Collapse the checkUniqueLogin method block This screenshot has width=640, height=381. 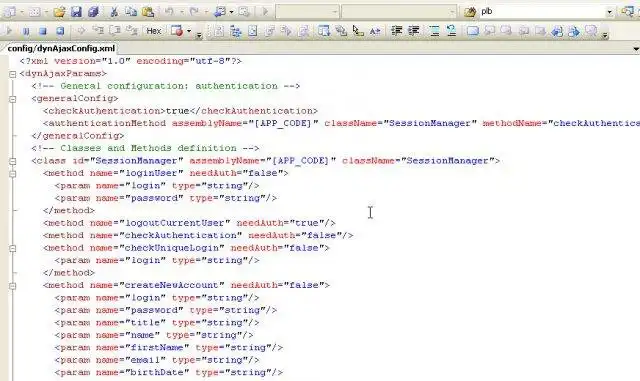(x=13, y=248)
